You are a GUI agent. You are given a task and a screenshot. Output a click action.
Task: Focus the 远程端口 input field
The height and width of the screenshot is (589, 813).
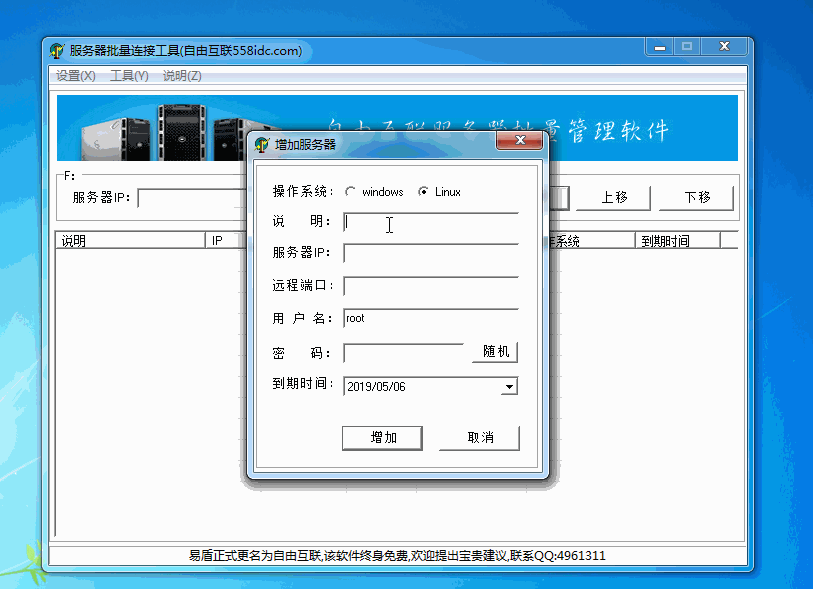click(x=430, y=286)
